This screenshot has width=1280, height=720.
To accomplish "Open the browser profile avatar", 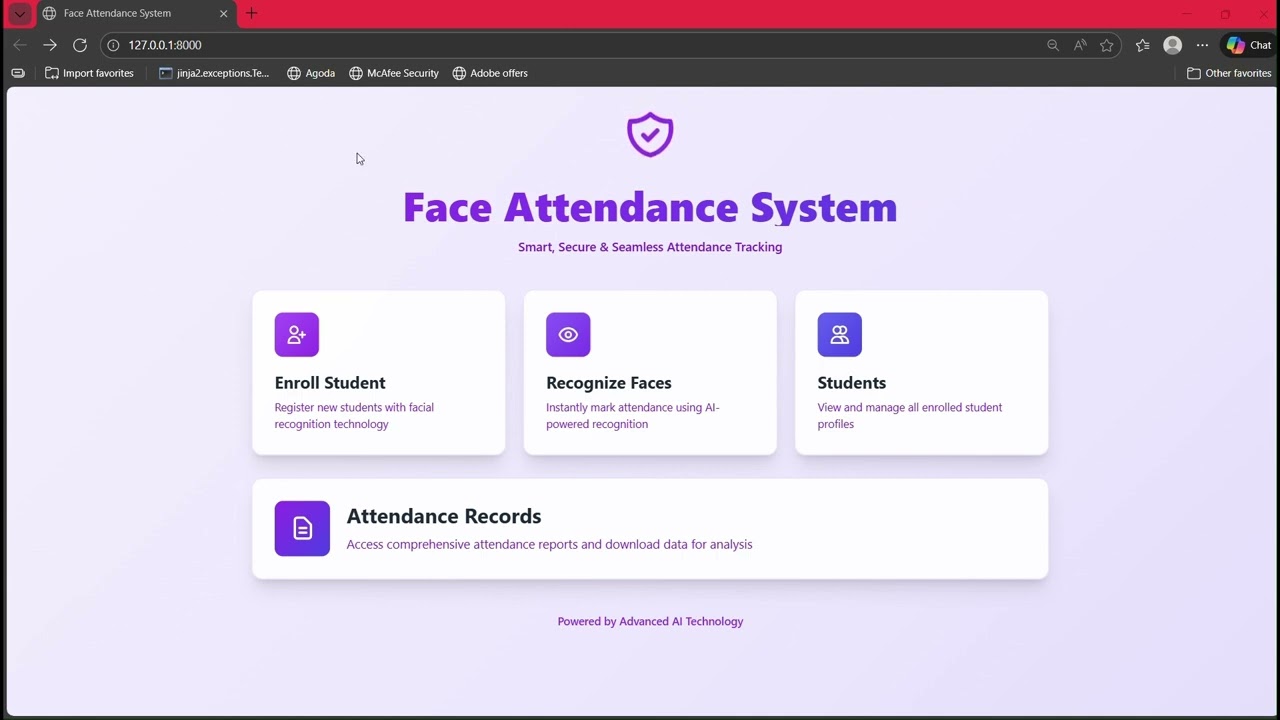I will pyautogui.click(x=1173, y=45).
